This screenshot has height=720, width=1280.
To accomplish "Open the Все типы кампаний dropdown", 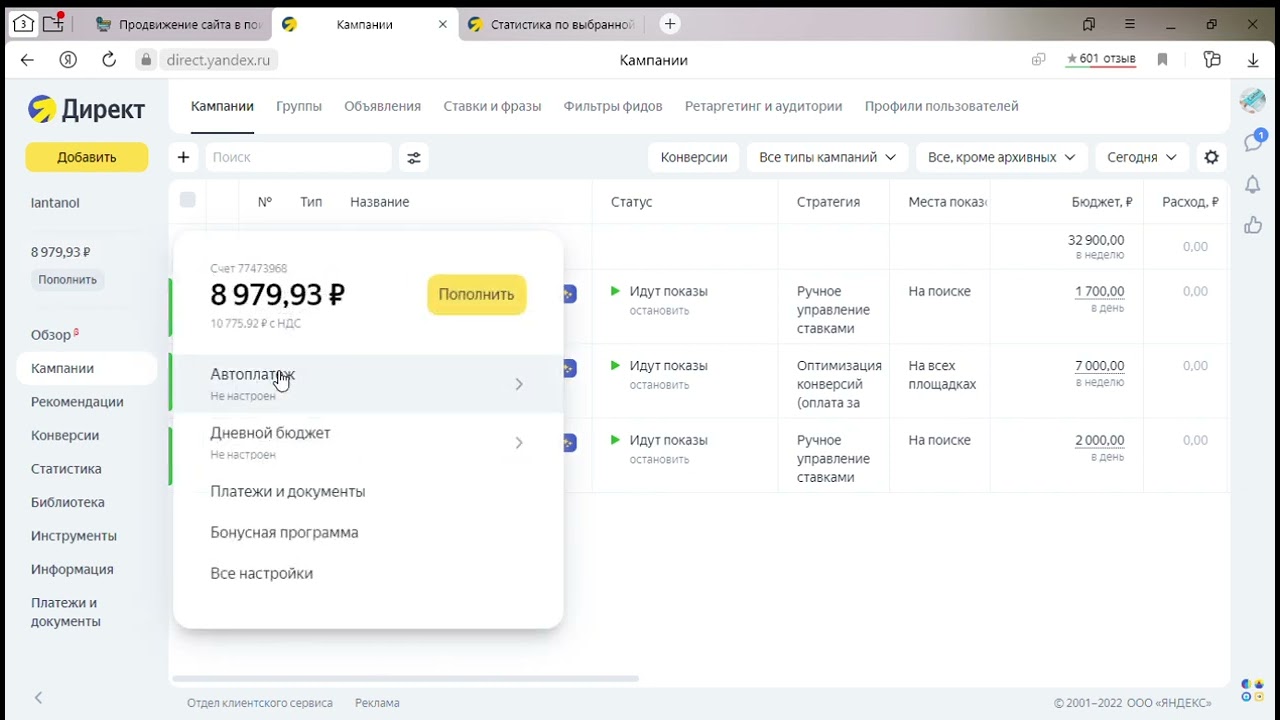I will pyautogui.click(x=828, y=157).
